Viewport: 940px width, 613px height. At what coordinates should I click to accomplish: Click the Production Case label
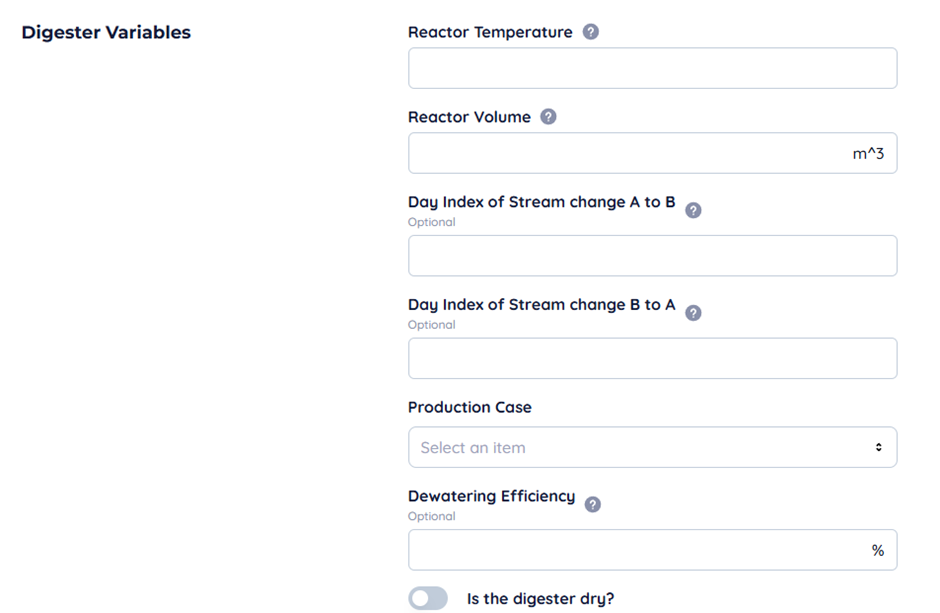469,407
